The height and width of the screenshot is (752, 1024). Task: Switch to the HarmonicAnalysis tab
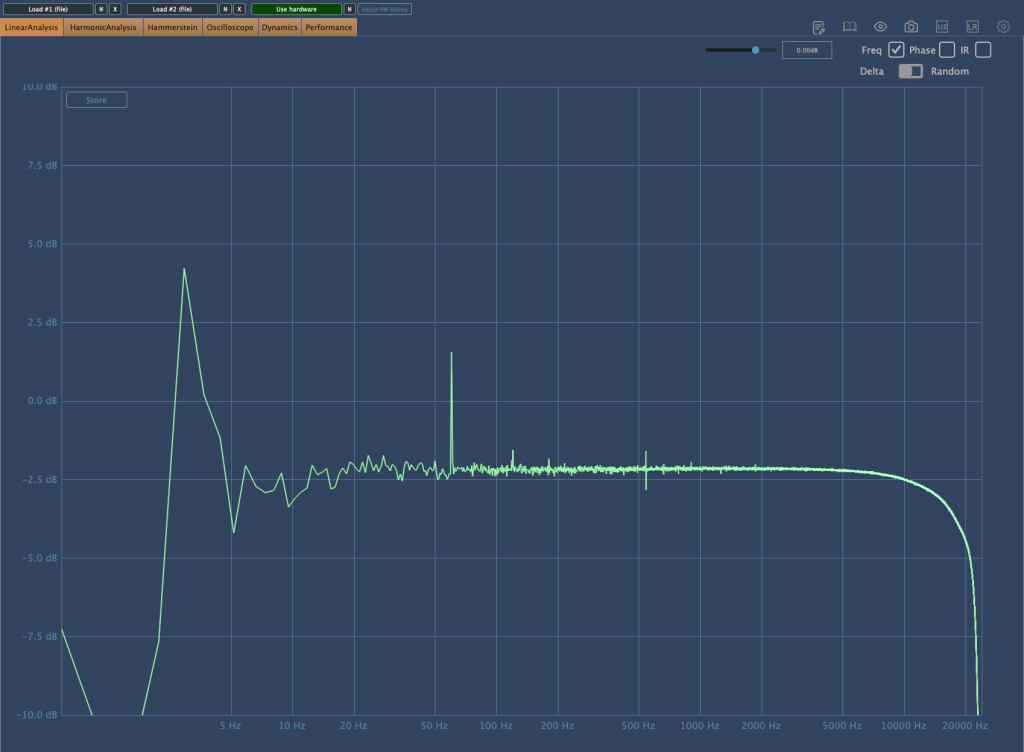point(103,27)
